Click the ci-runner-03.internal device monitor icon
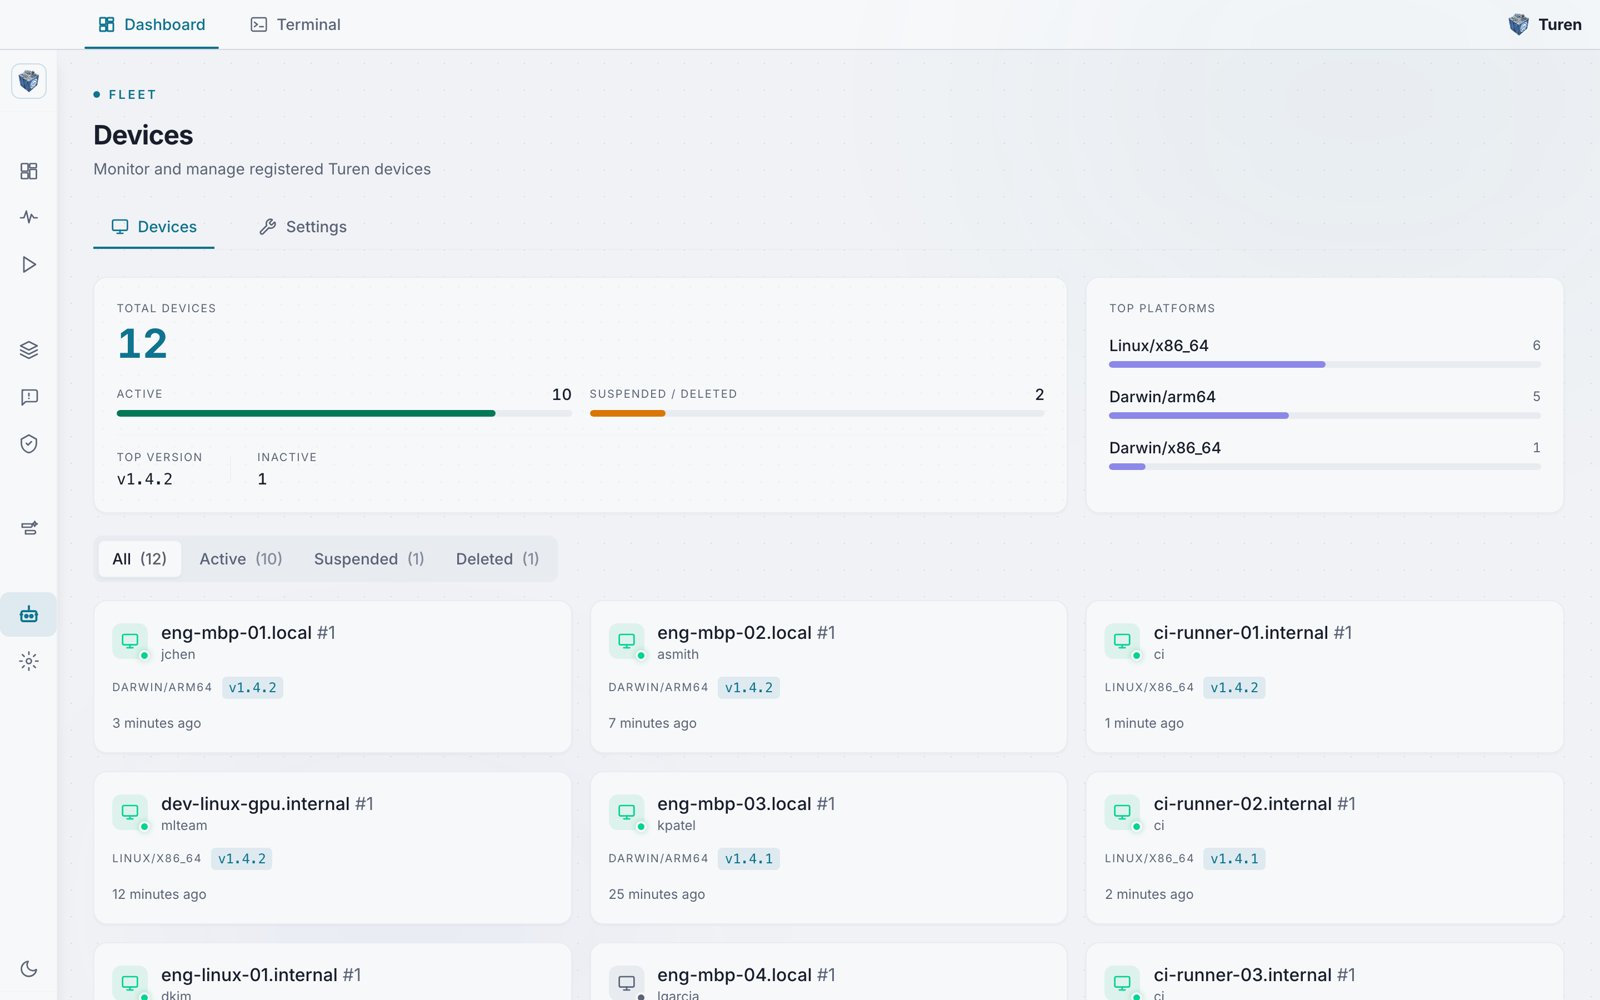 point(1122,983)
